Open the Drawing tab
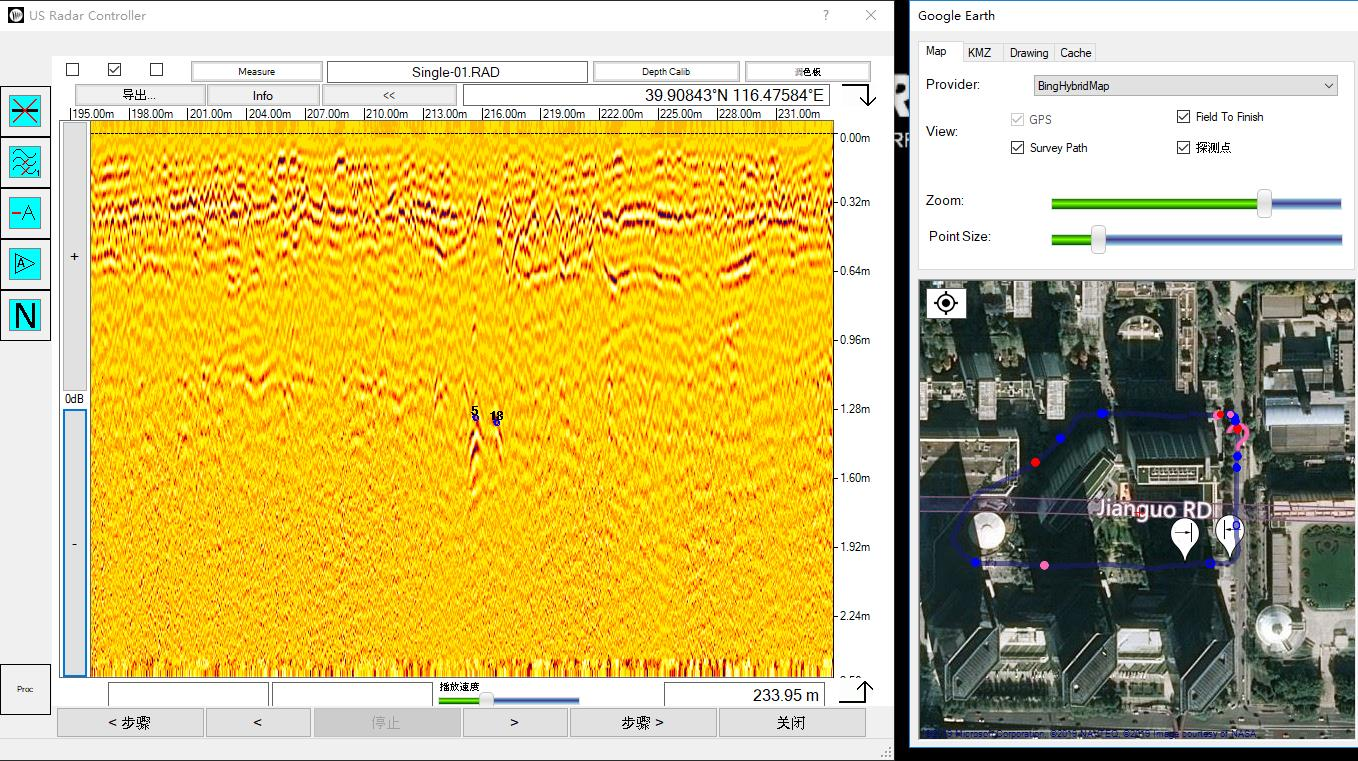The height and width of the screenshot is (761, 1358). point(1028,53)
